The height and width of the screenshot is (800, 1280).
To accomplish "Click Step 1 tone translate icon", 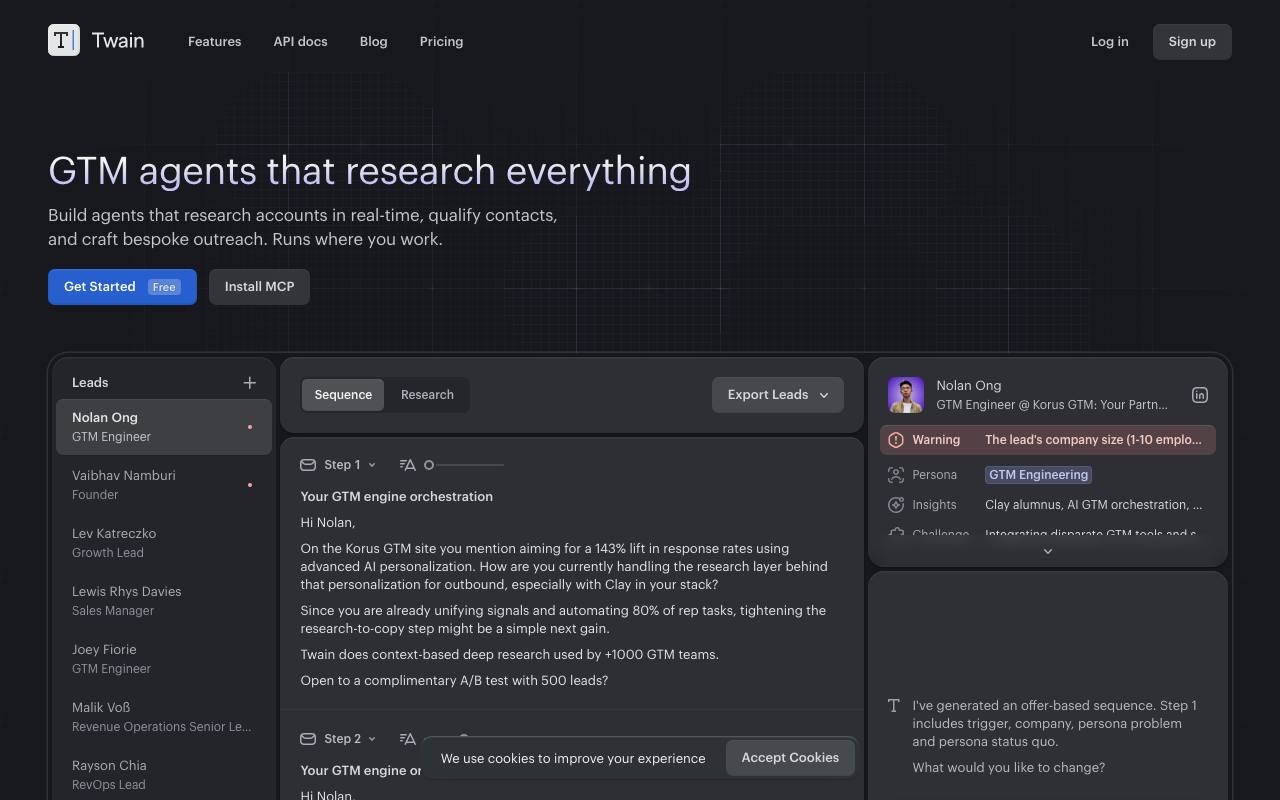I will 407,464.
